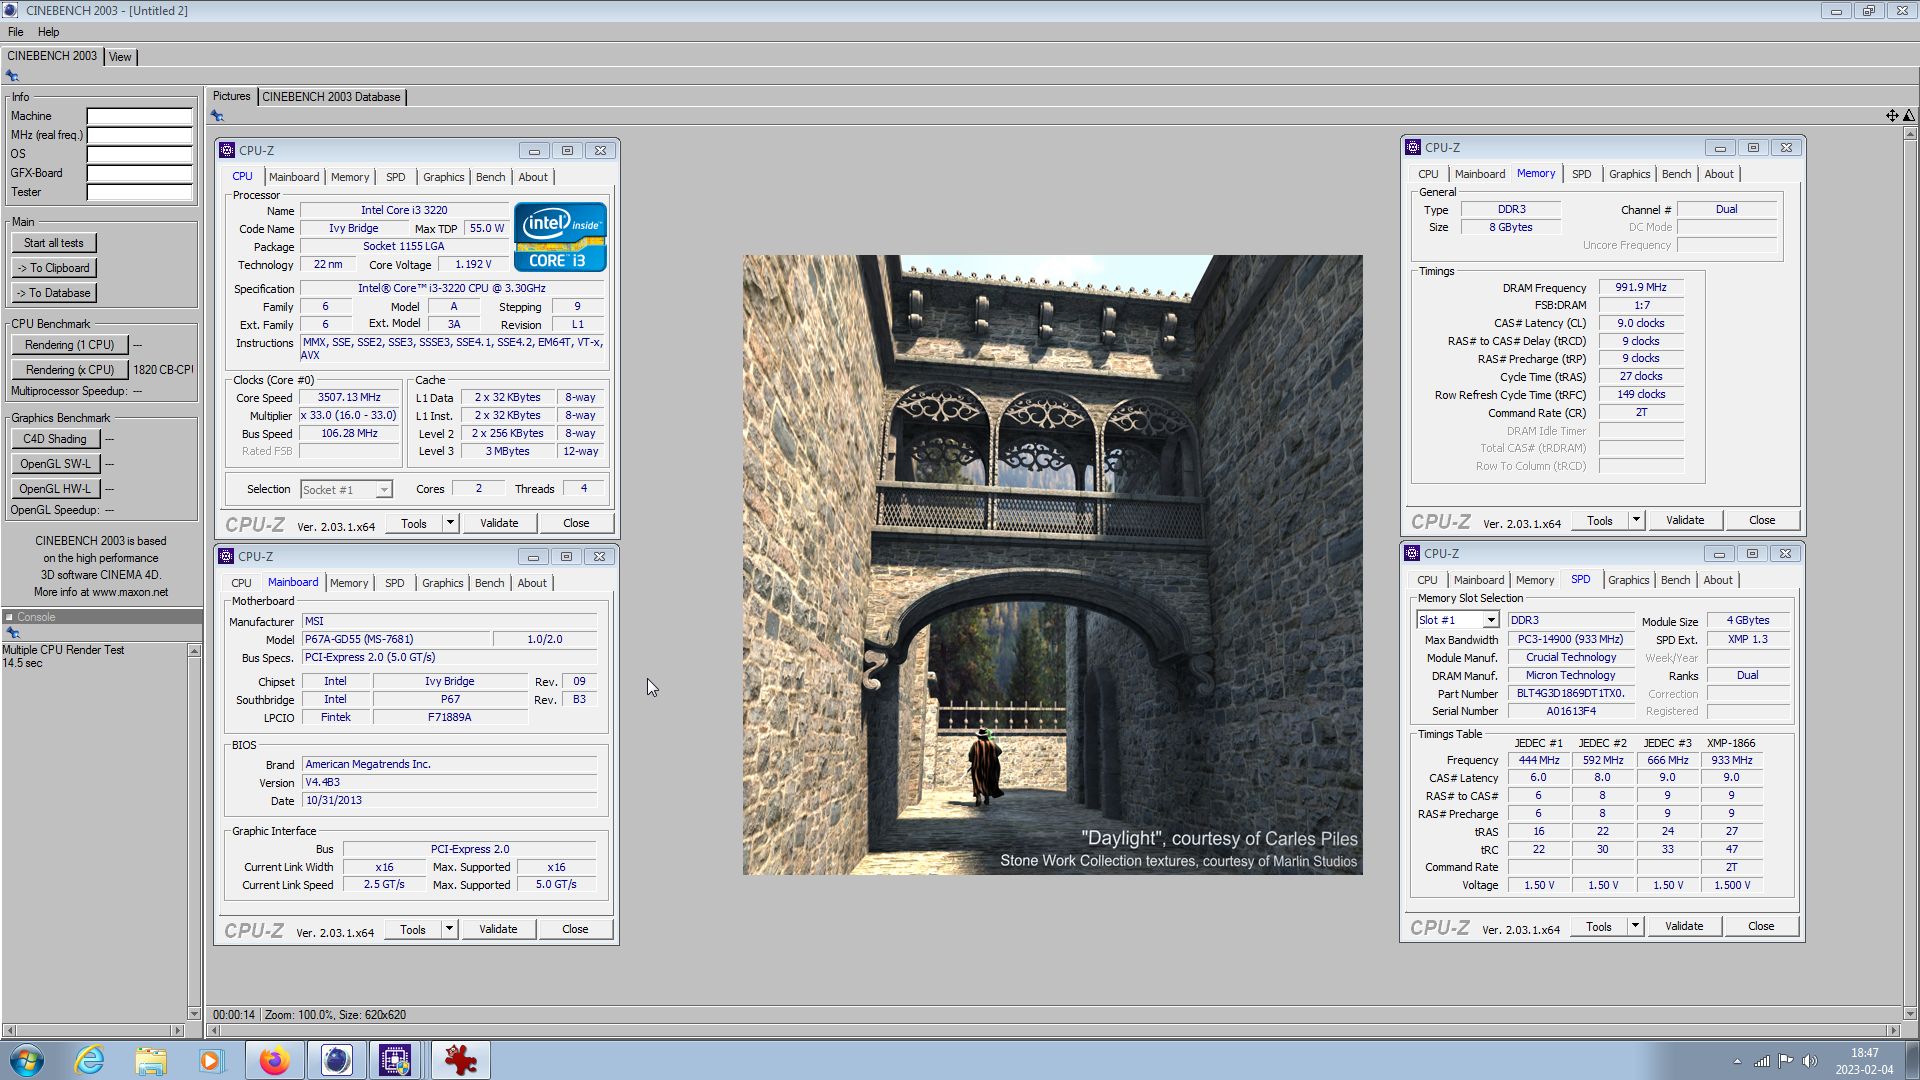Open Bench tab in CPU-Z CPU window
1920x1080 pixels.
490,177
